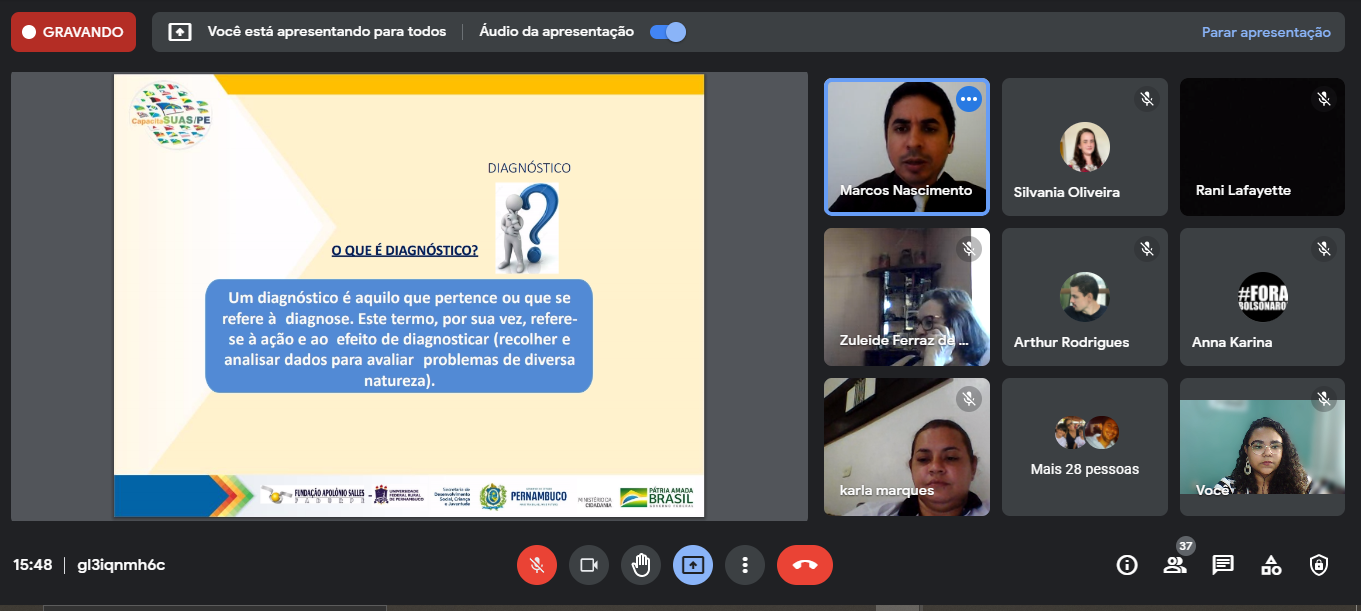Open the activities shapes icon
Viewport: 1361px width, 611px height.
tap(1271, 565)
